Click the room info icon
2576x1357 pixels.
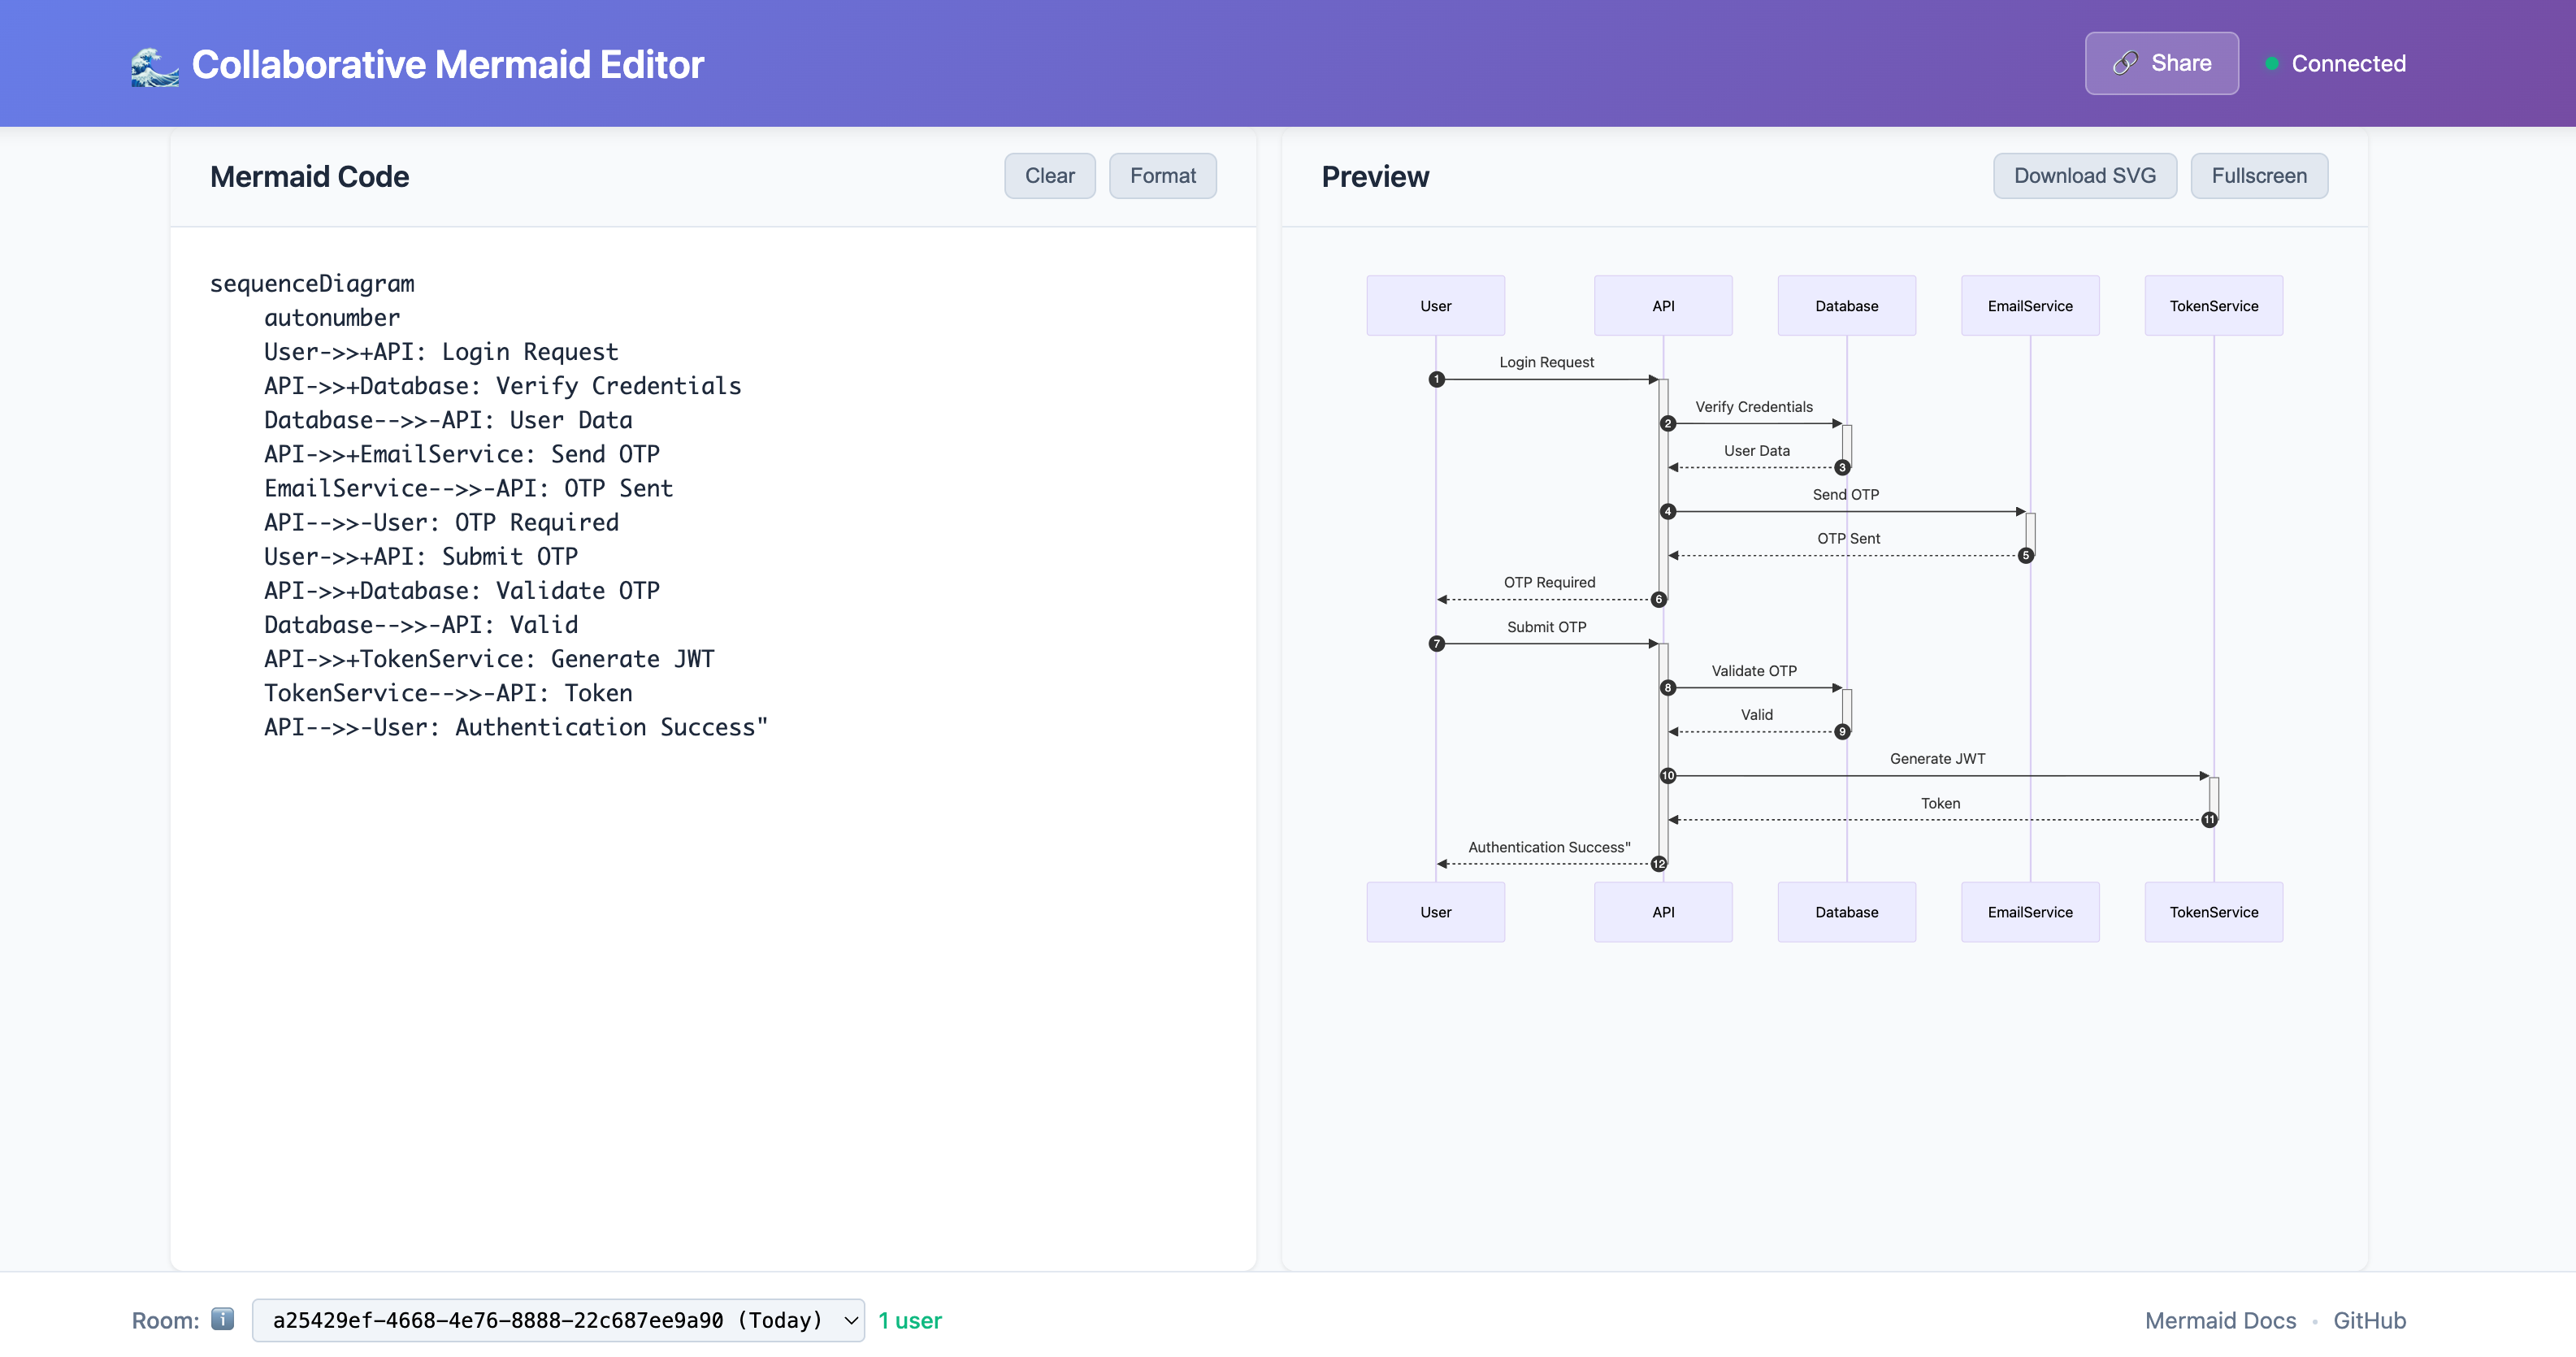pyautogui.click(x=223, y=1319)
